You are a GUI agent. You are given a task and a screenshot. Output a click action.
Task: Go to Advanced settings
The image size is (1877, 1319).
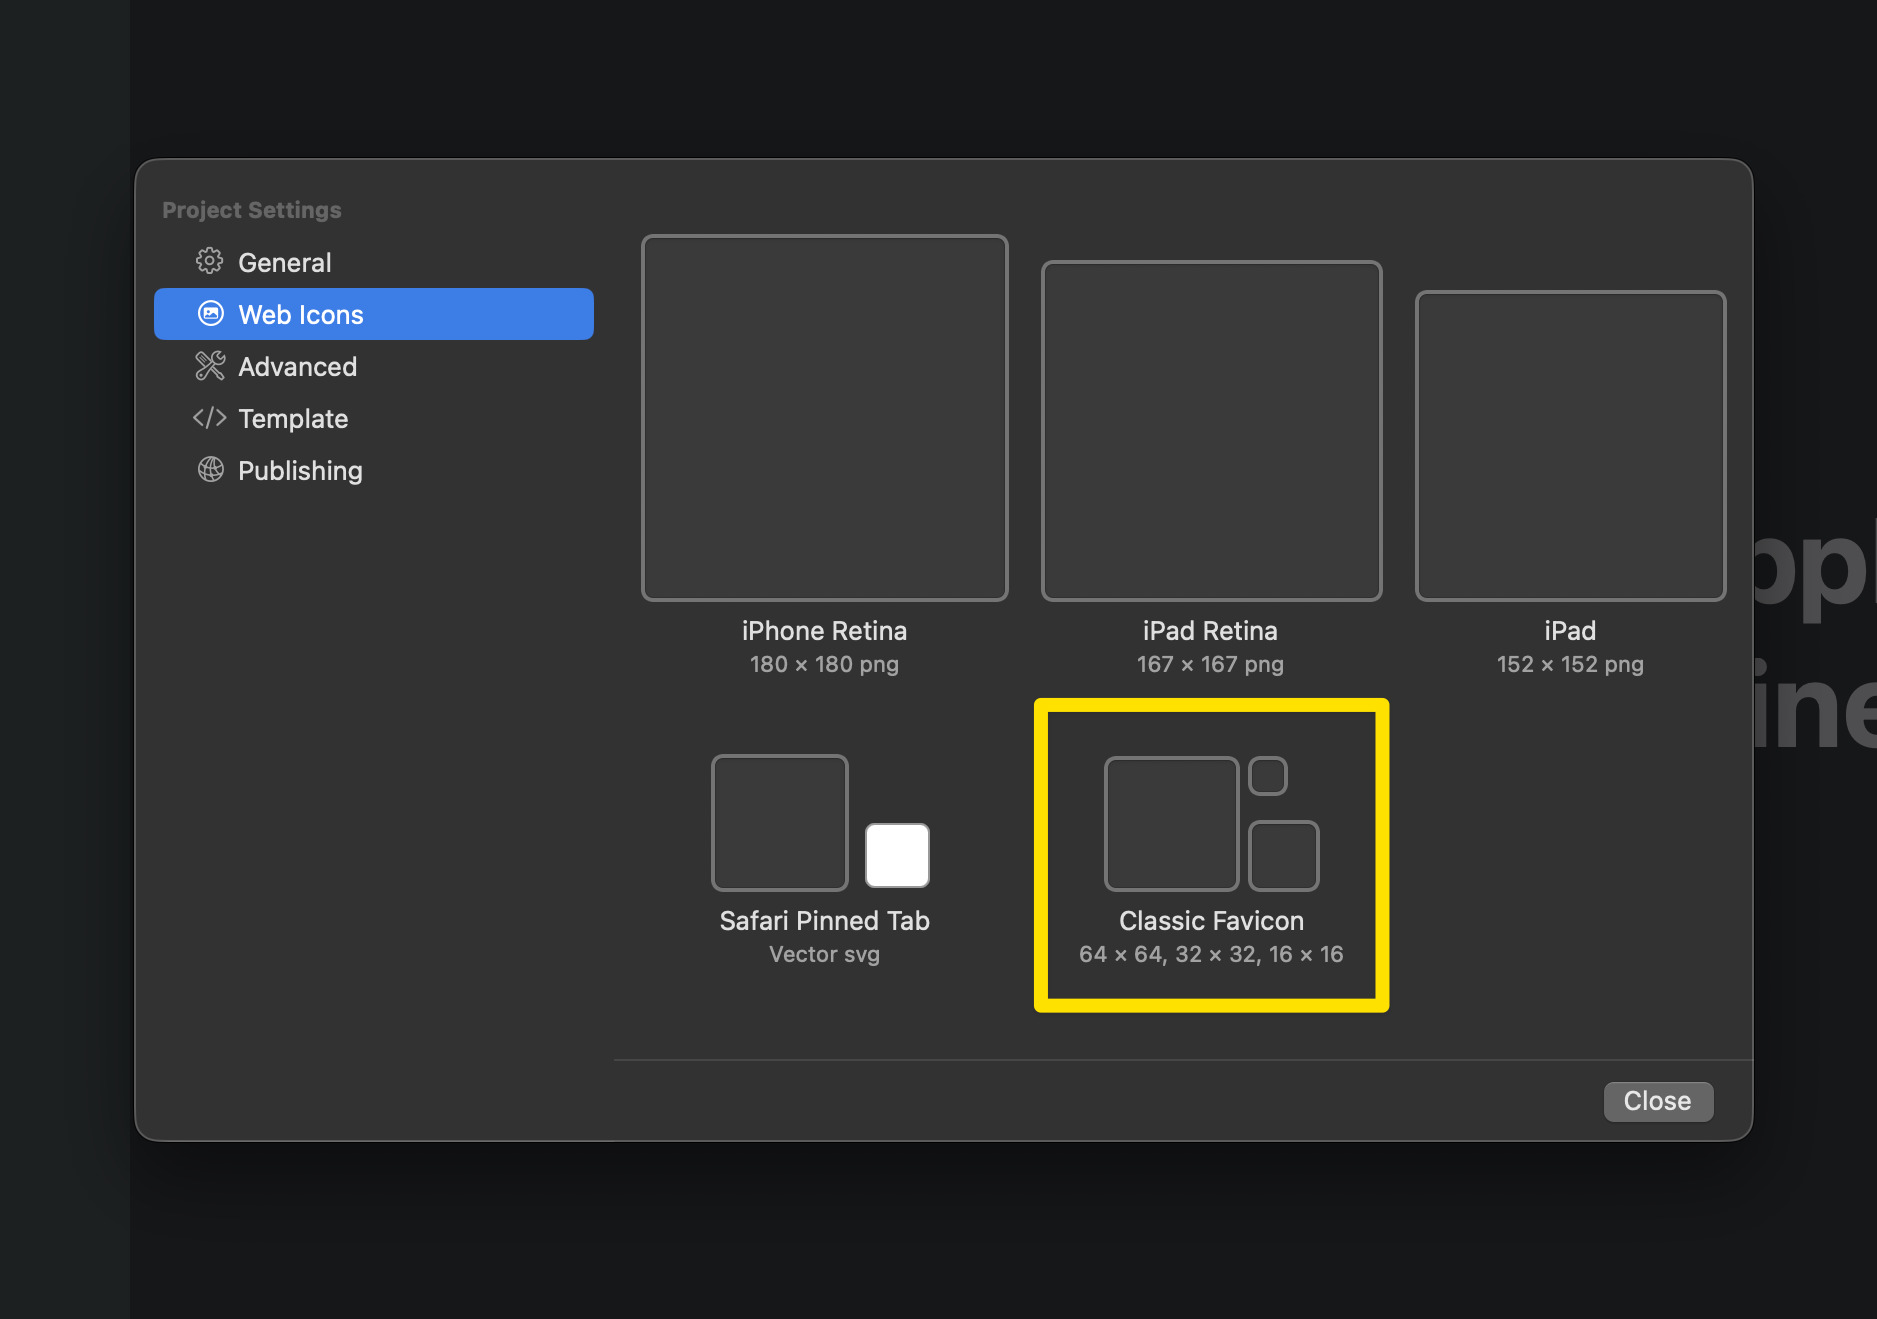tap(297, 366)
